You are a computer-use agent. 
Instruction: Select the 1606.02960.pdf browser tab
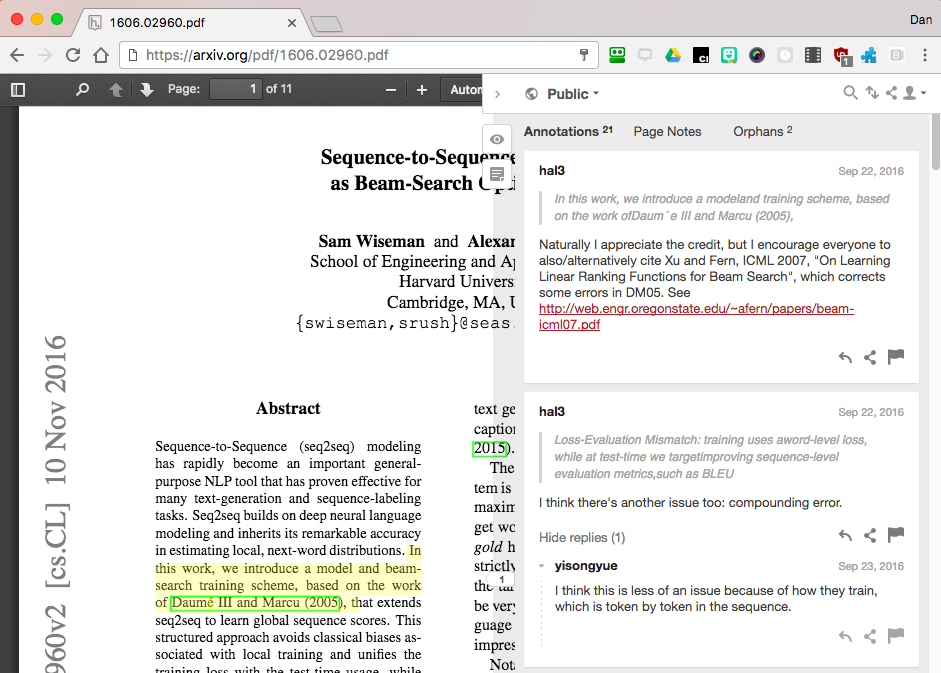(x=191, y=23)
